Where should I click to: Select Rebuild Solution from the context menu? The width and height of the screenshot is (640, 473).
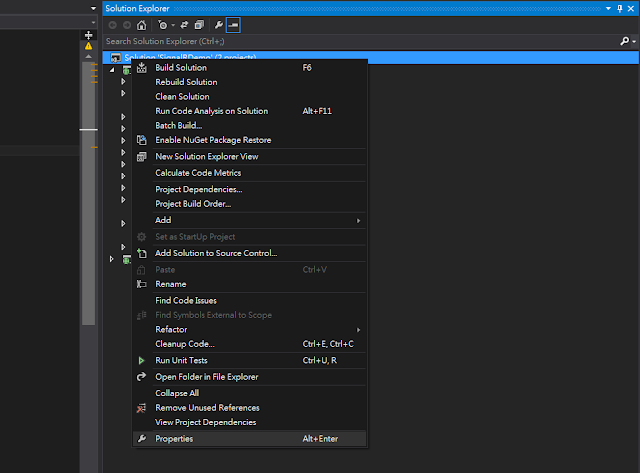[186, 82]
